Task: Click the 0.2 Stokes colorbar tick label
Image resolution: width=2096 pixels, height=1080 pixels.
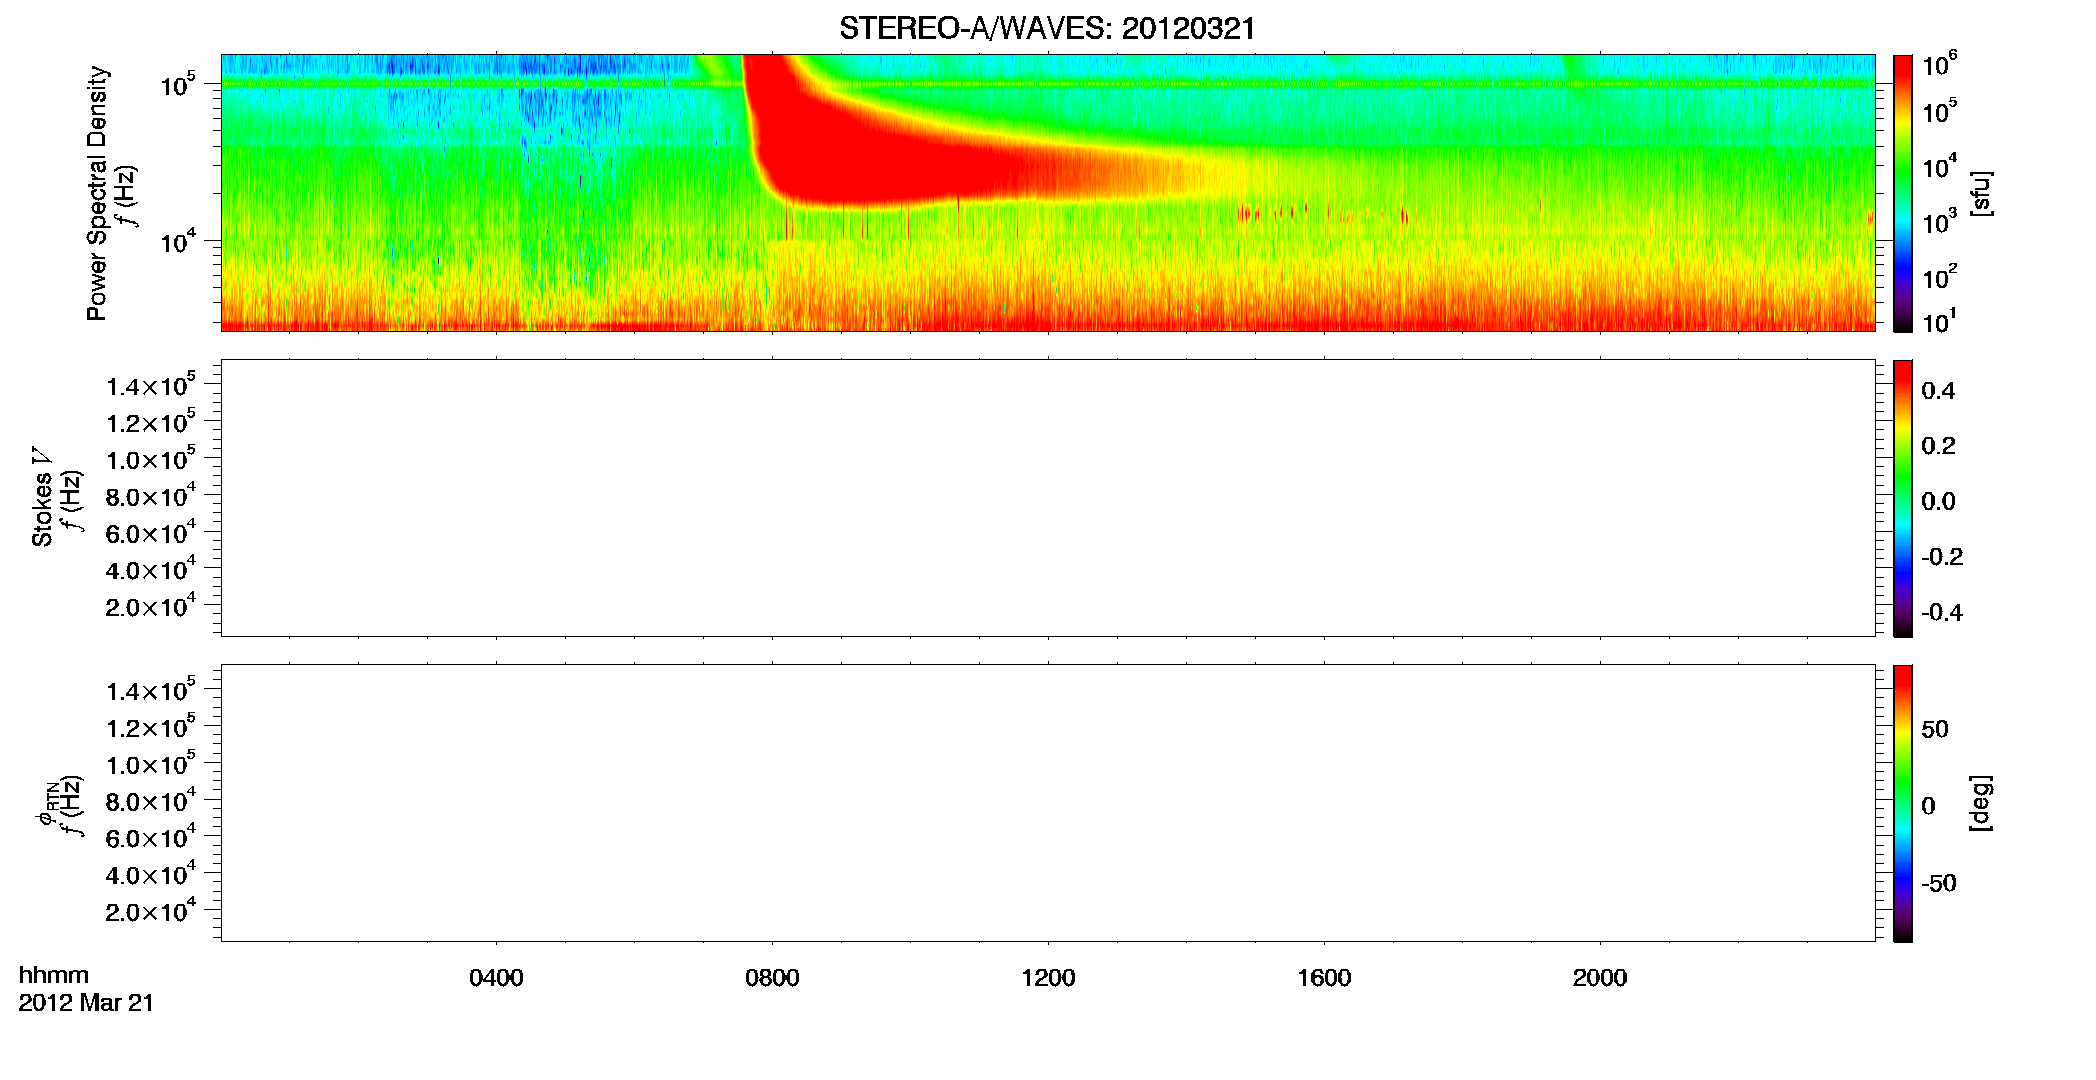Action: point(1938,446)
